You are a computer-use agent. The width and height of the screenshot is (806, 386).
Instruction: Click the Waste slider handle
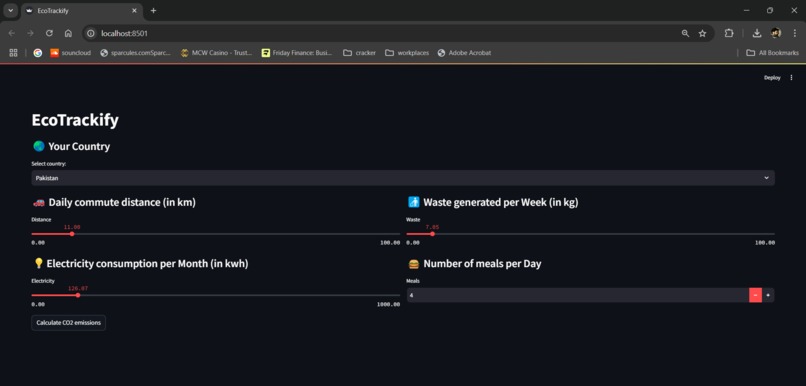point(432,234)
